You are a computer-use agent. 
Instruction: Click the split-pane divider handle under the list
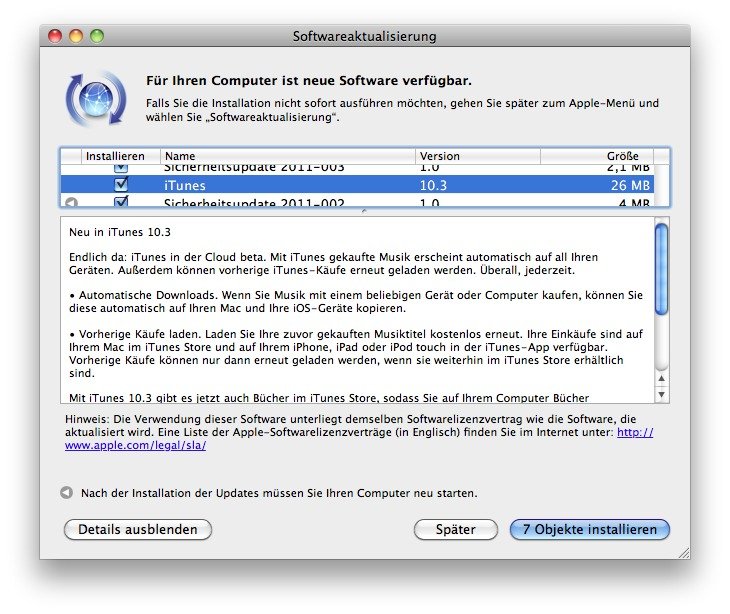click(x=364, y=211)
